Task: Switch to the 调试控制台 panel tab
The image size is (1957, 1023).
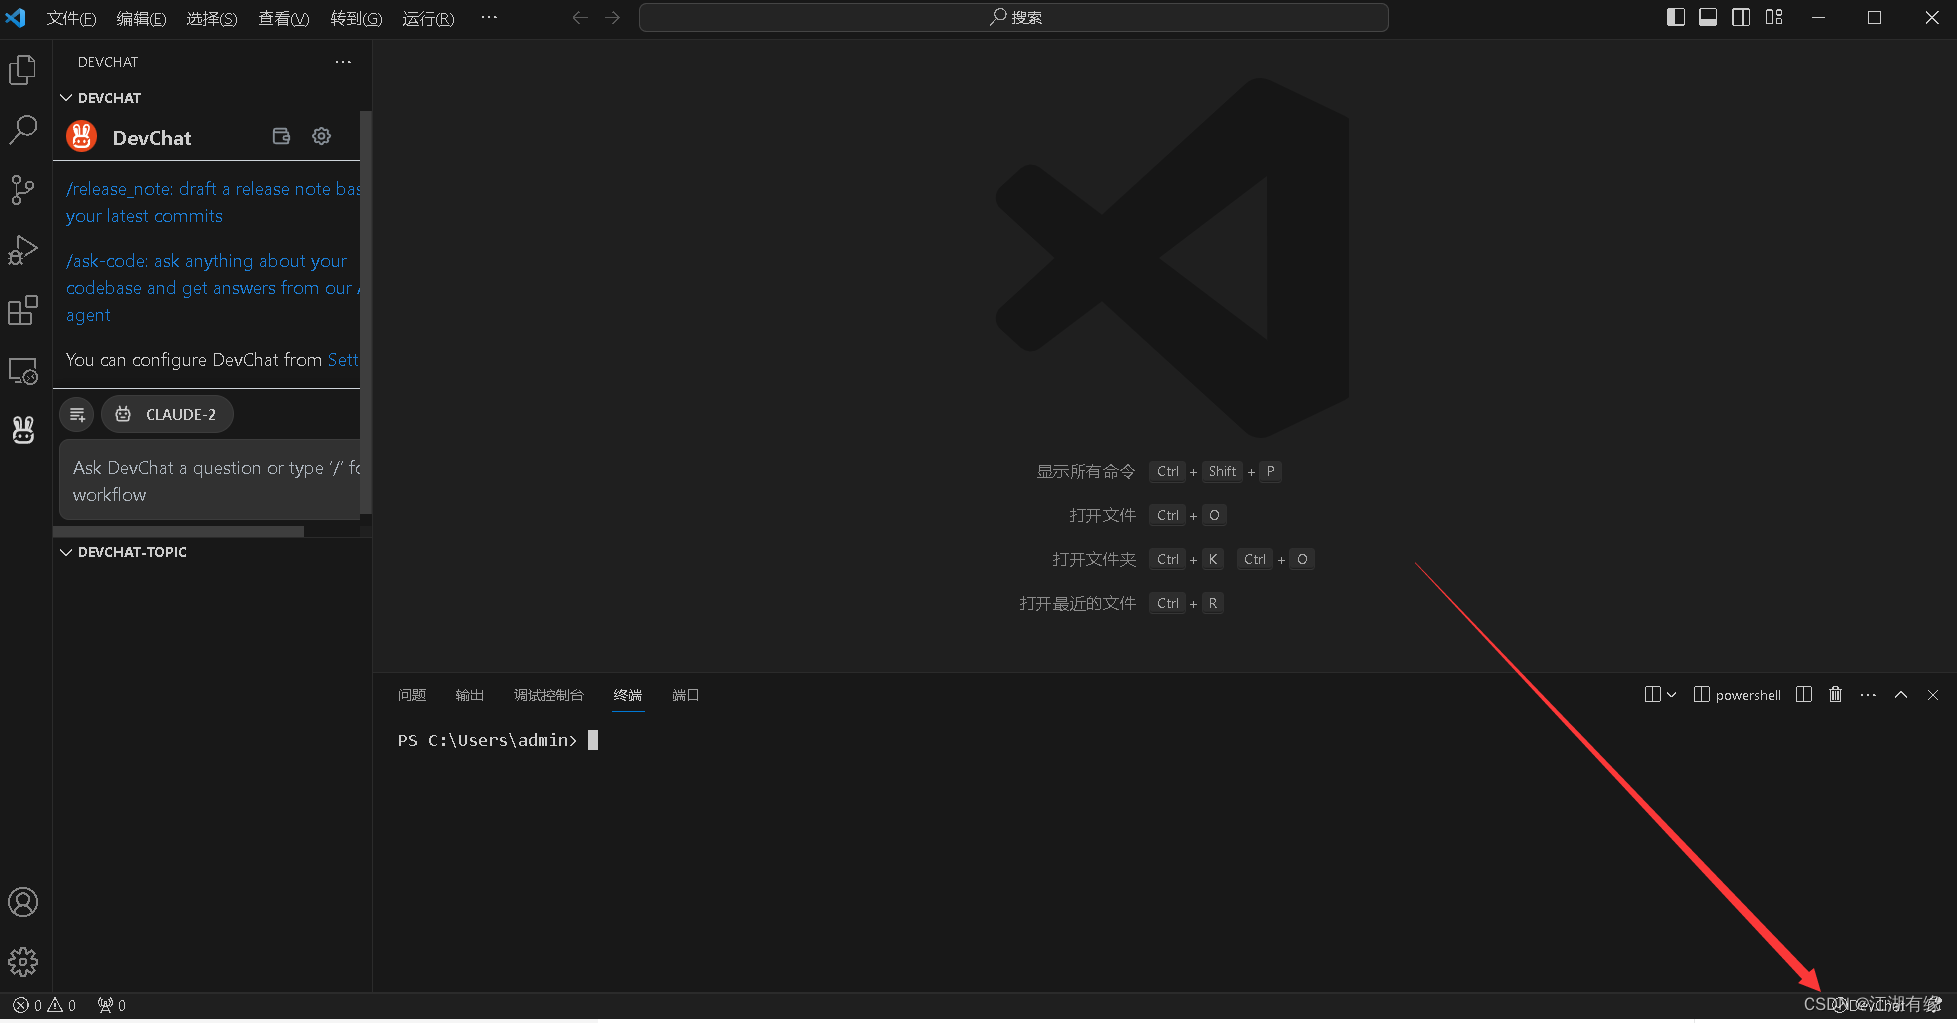Action: point(548,695)
